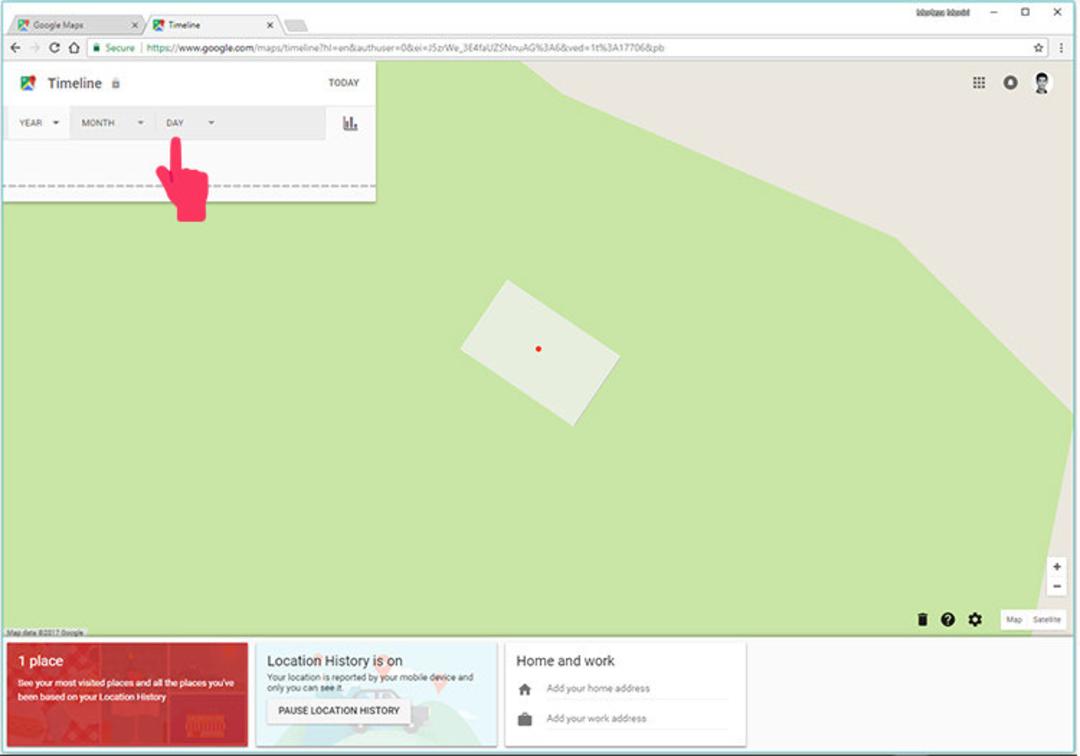Switch map to Map view
This screenshot has width=1080, height=756.
[1014, 619]
